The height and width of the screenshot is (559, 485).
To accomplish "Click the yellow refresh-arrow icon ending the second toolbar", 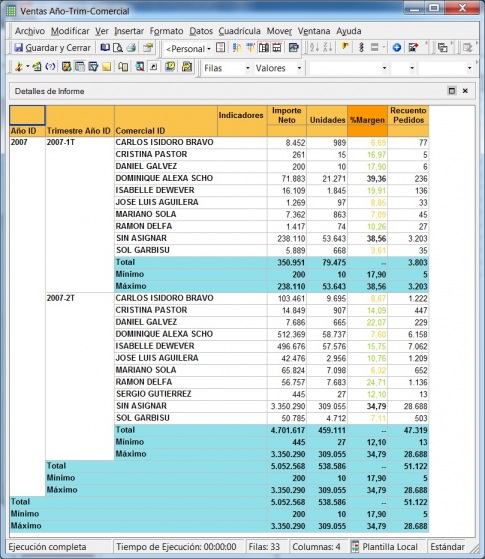I will click(187, 66).
